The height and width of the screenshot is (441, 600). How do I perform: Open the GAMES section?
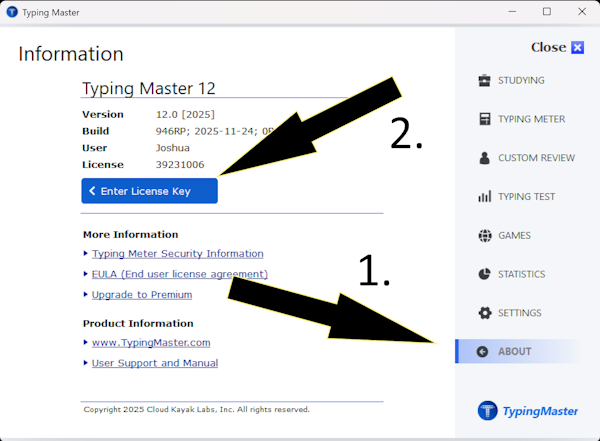(514, 235)
